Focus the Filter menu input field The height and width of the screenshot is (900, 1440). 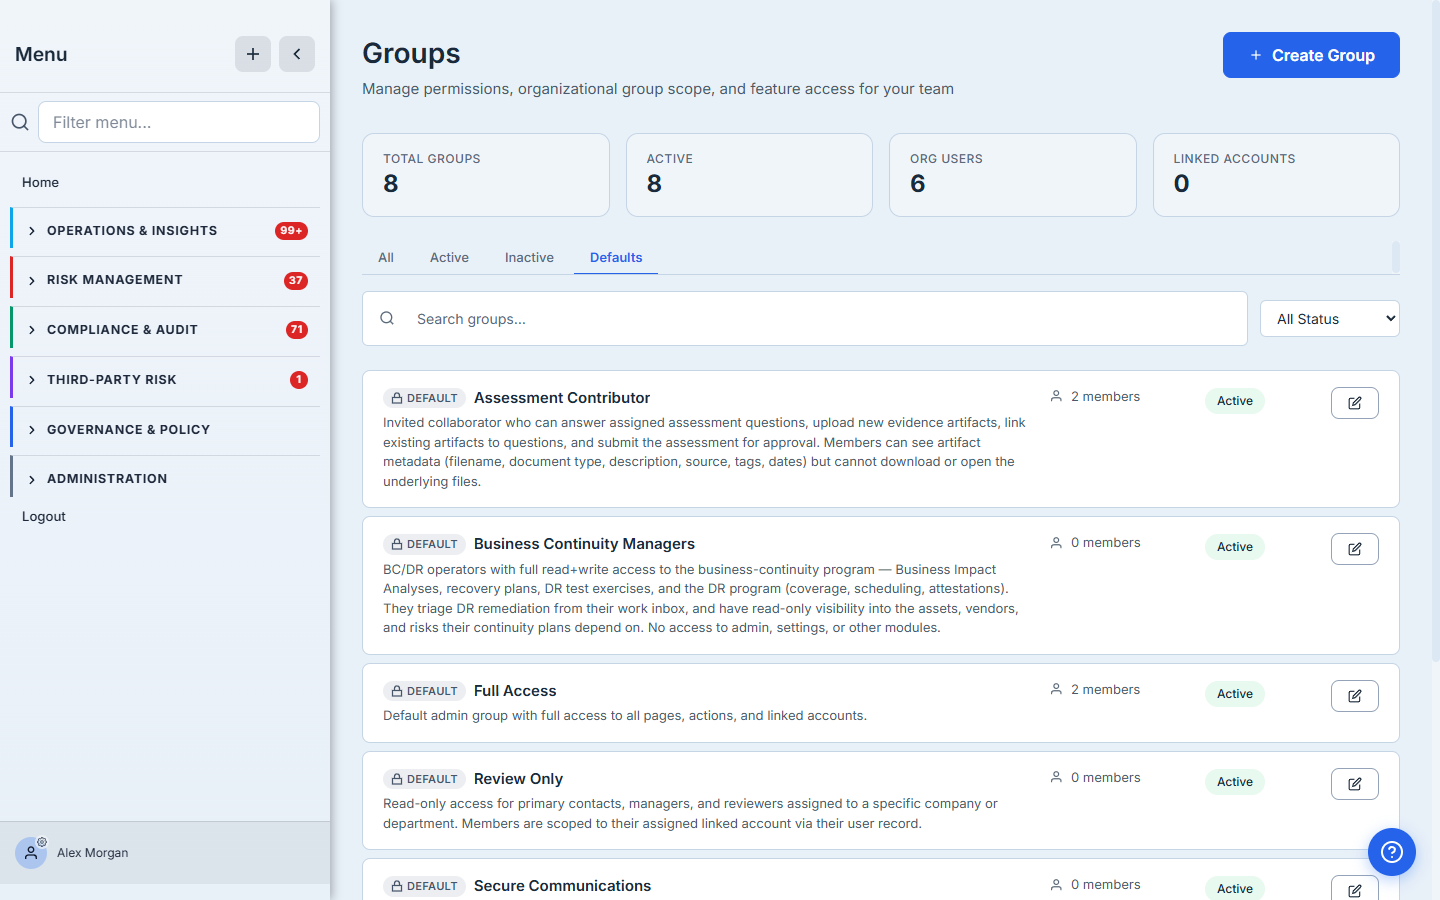(179, 122)
